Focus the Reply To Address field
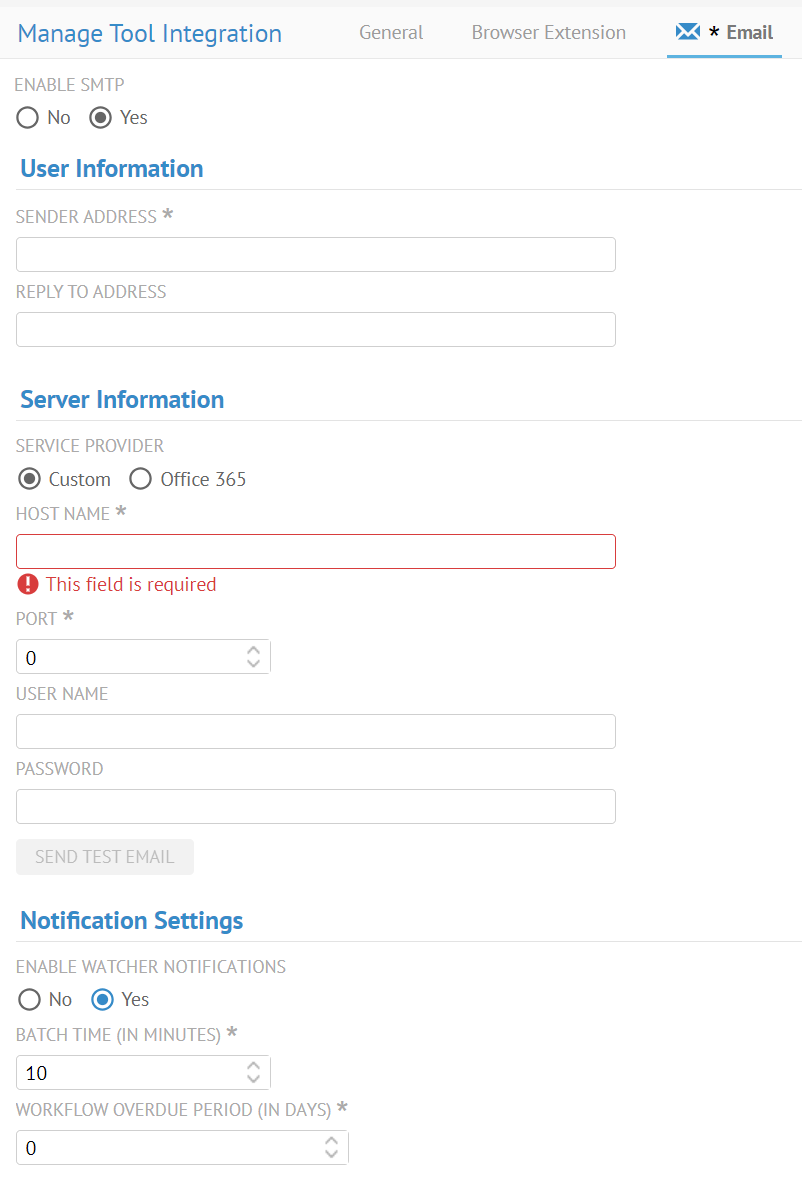The image size is (802, 1177). pyautogui.click(x=315, y=330)
